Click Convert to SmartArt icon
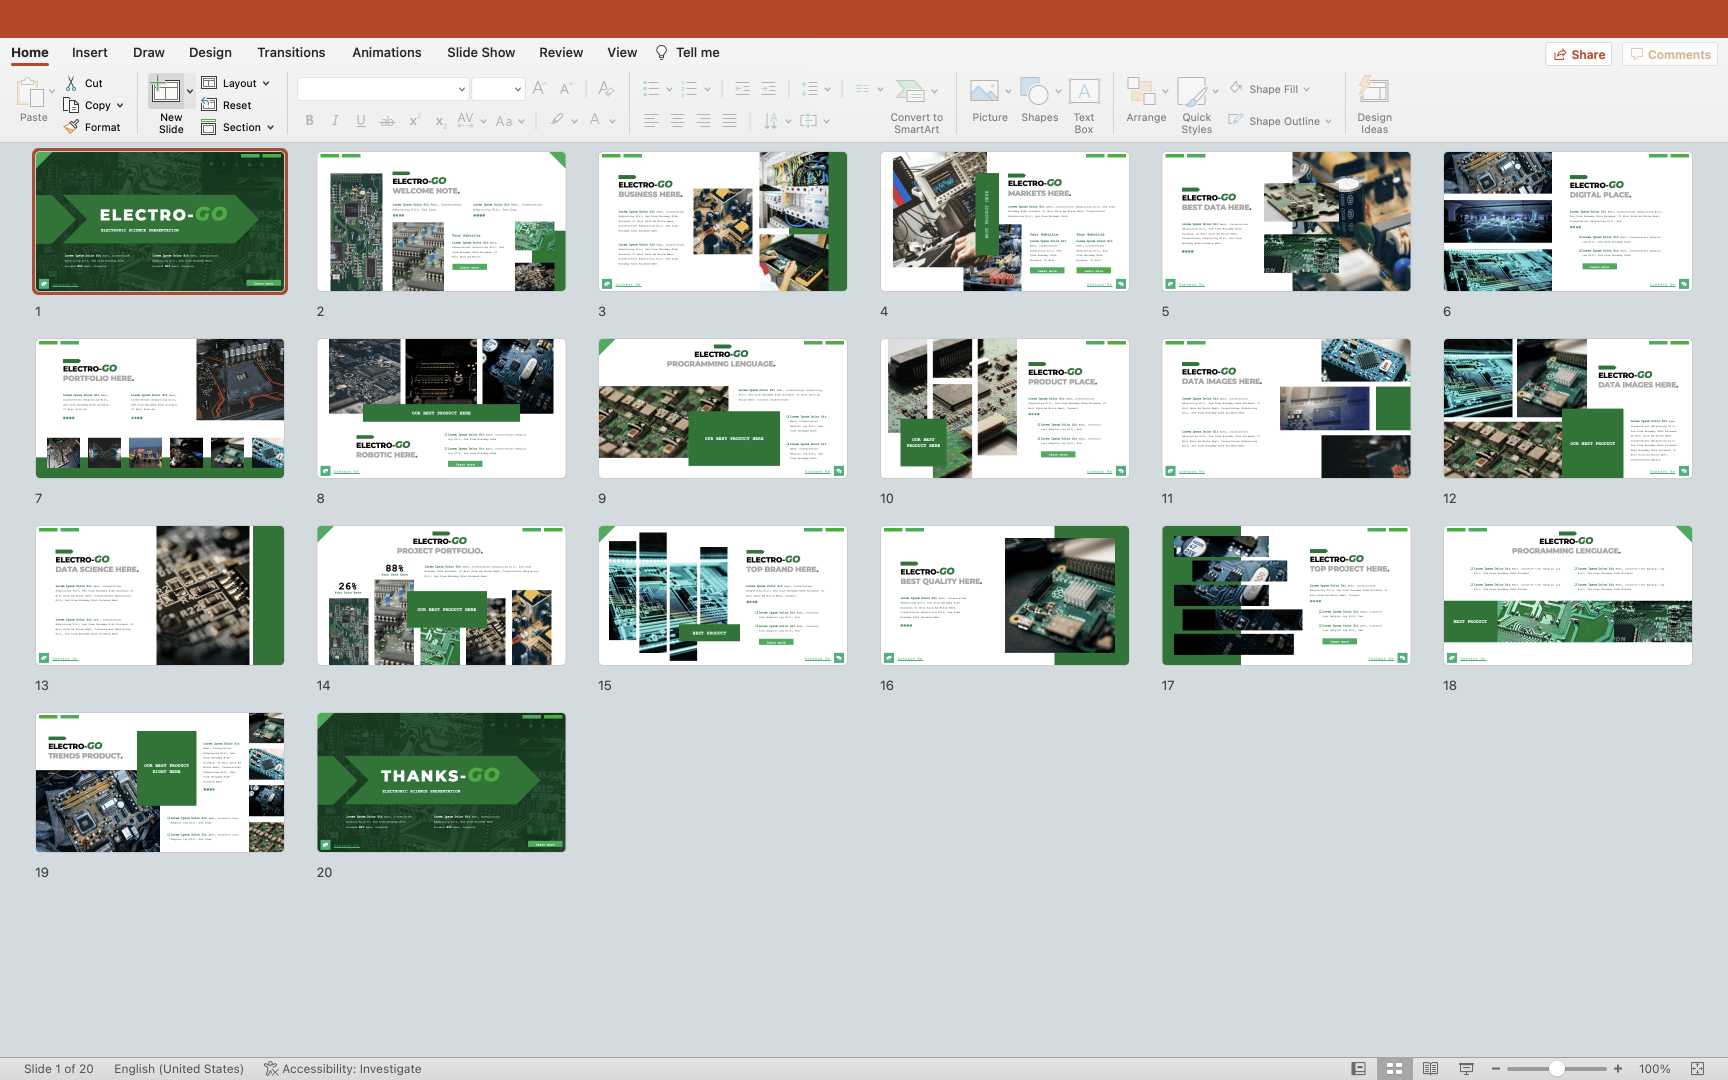 click(x=910, y=93)
